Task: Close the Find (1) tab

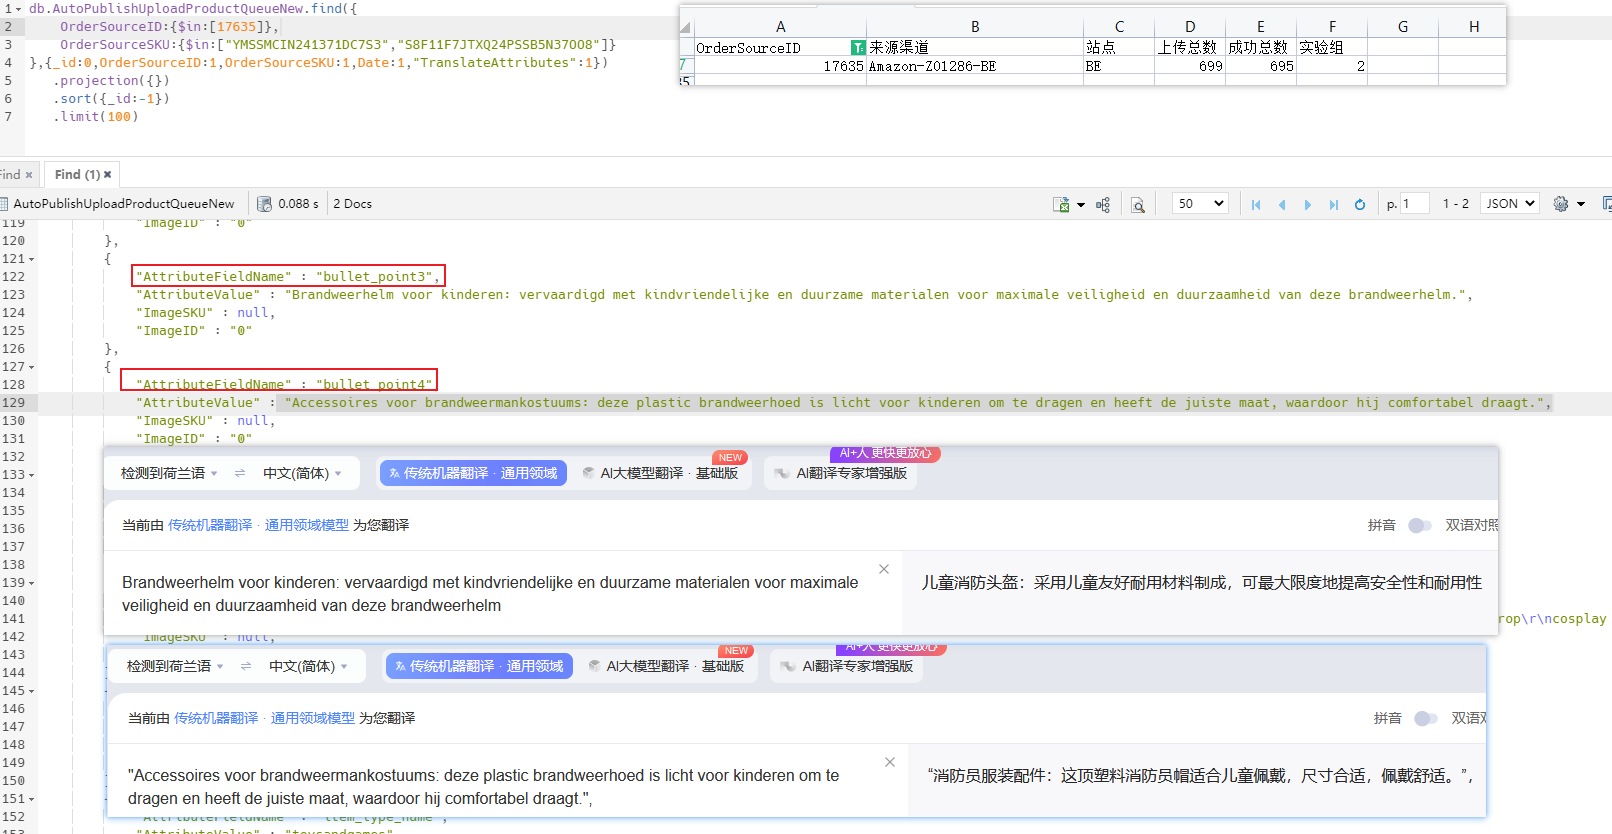Action: tap(108, 174)
